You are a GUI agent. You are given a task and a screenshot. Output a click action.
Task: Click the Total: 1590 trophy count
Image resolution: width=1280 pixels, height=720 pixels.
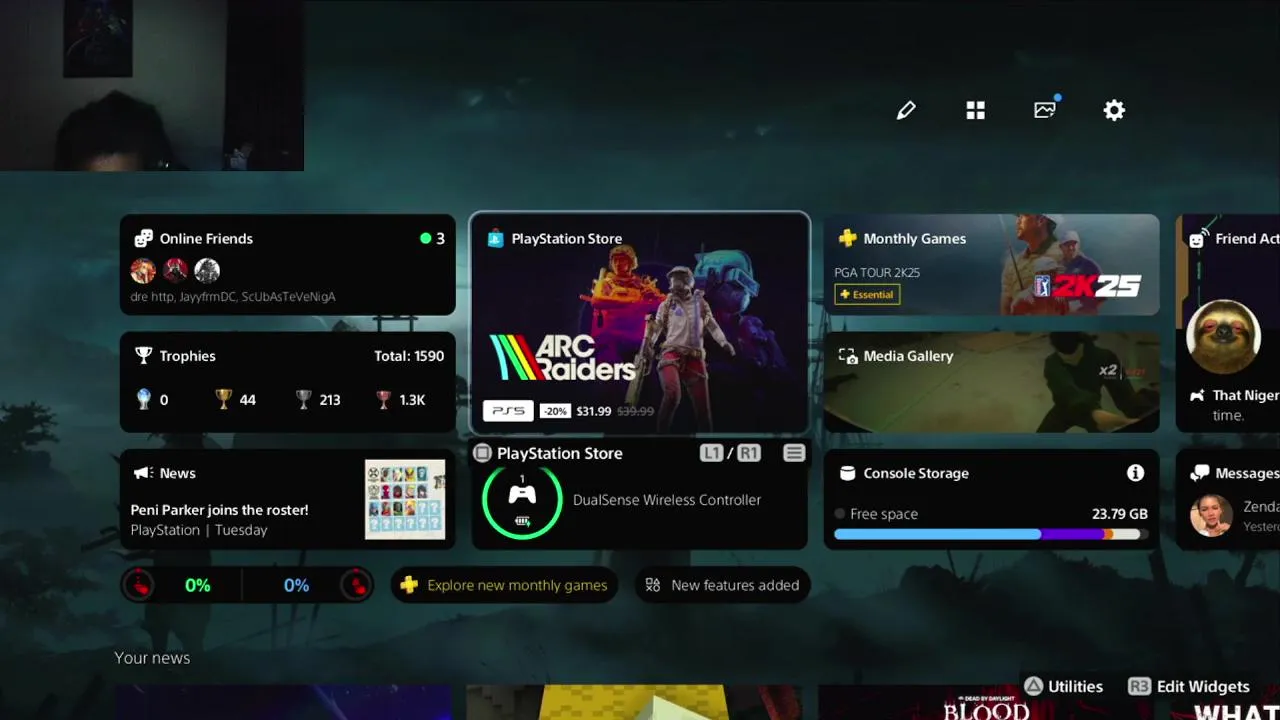coord(409,356)
